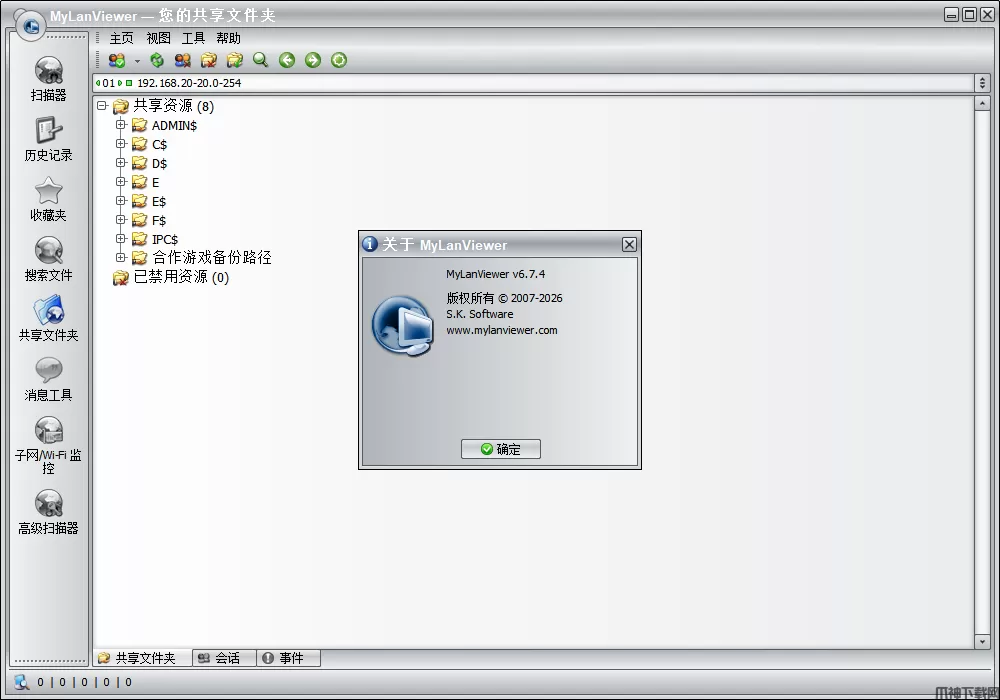Open the 收藏夹 favorites panel
The image size is (1000, 700).
pyautogui.click(x=48, y=199)
